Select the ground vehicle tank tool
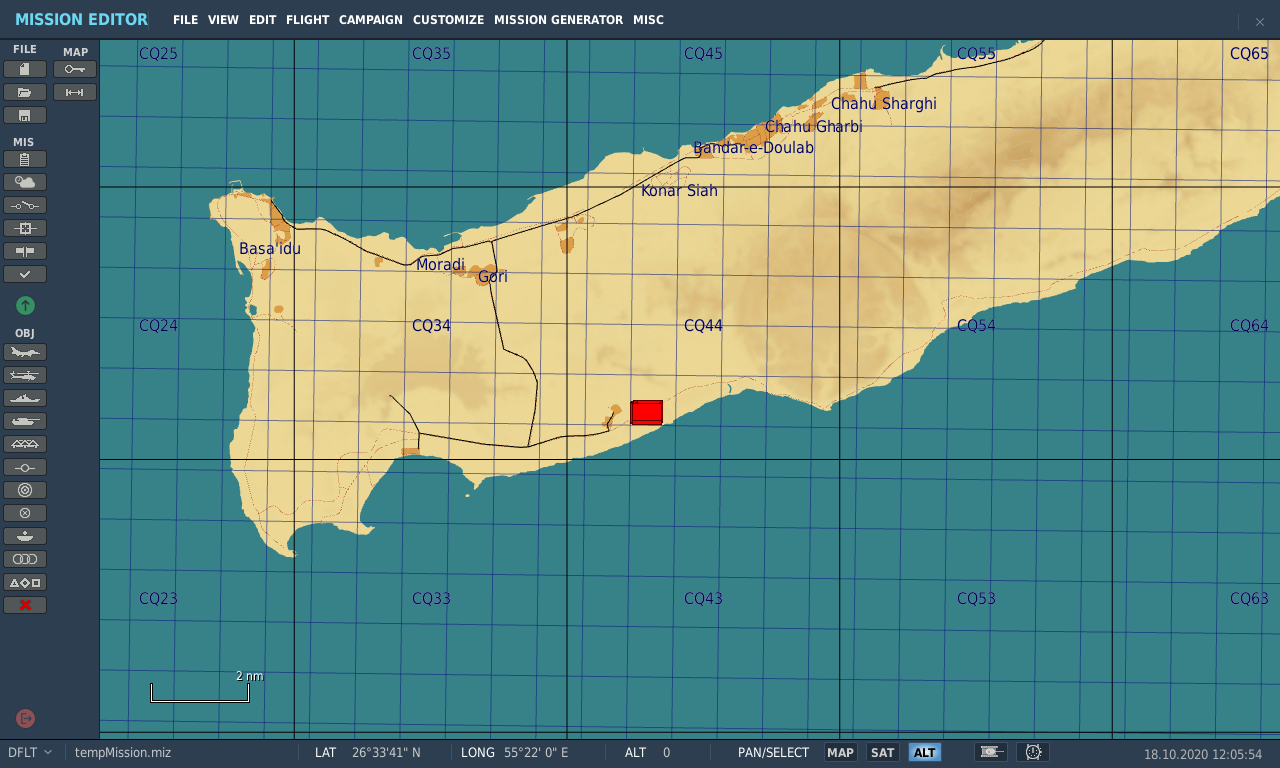This screenshot has height=768, width=1280. pos(25,421)
